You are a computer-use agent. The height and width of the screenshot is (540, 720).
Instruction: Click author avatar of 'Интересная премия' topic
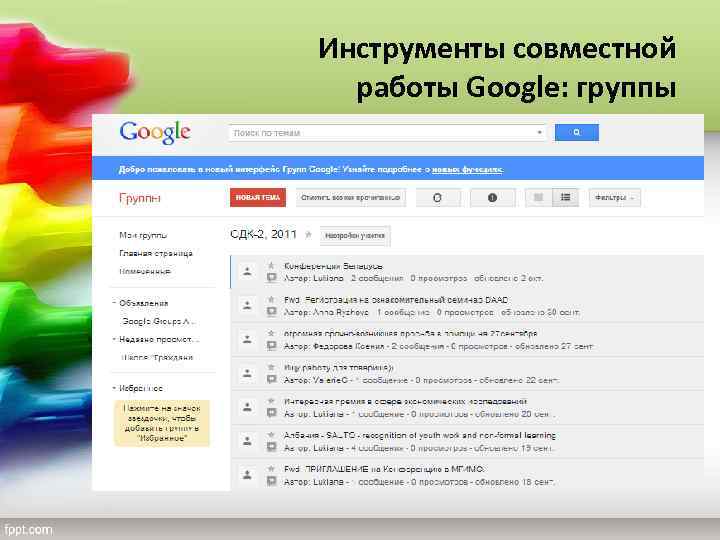coord(247,407)
